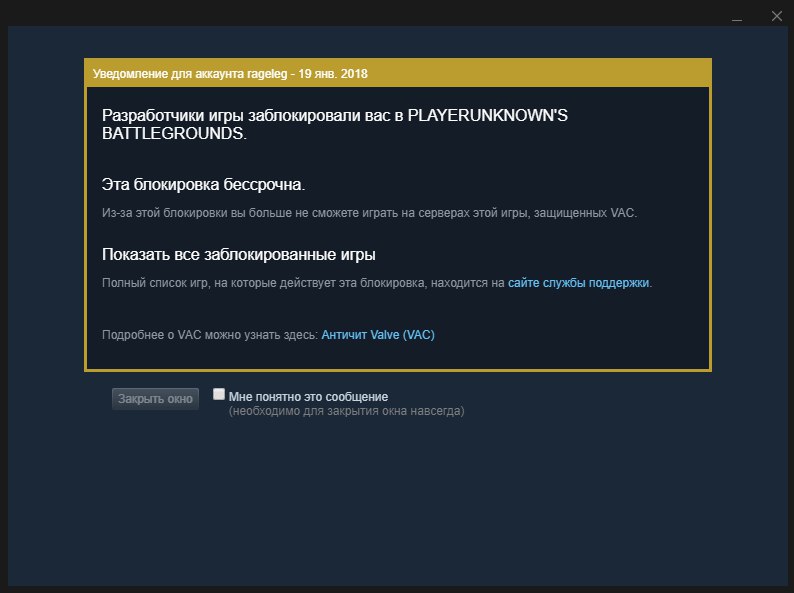
Task: Click the text 'Подробнее о VAC можно узнать здесь:'
Action: (x=210, y=335)
